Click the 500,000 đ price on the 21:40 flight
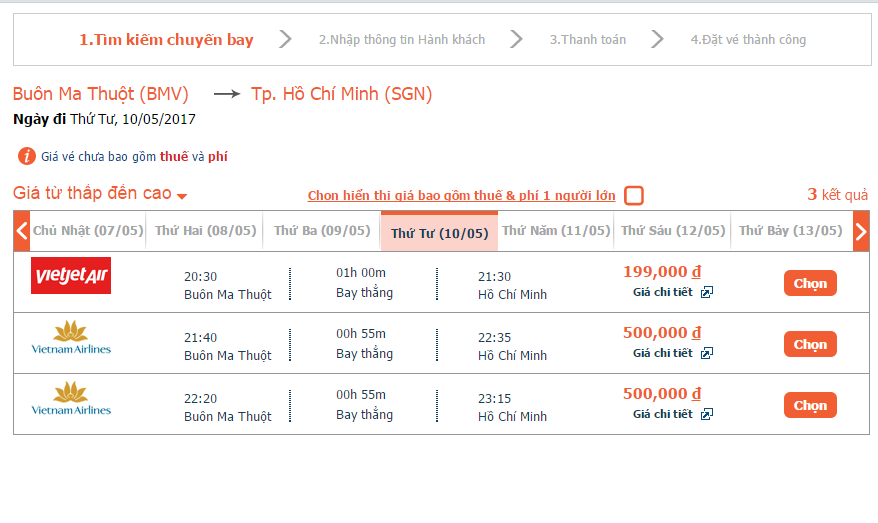 [x=662, y=333]
